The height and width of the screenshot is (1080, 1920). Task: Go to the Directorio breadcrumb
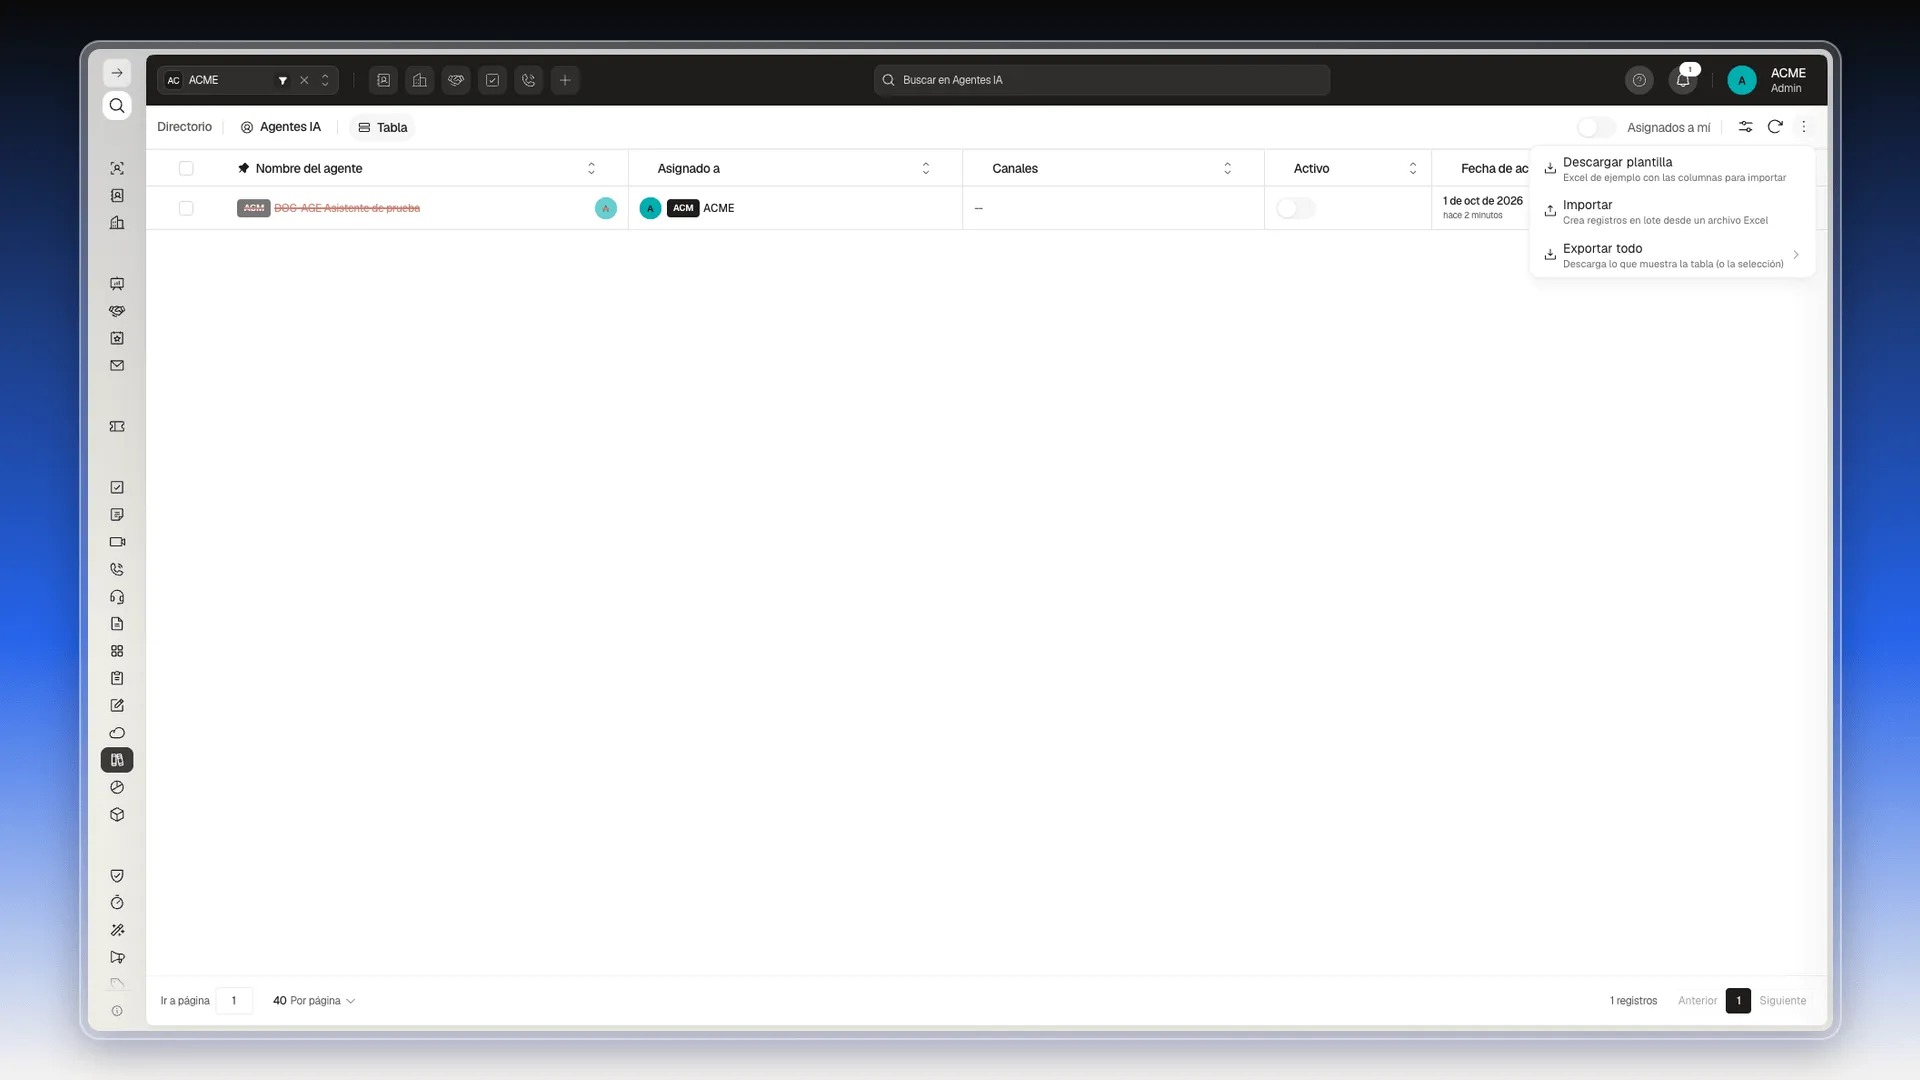tap(185, 127)
